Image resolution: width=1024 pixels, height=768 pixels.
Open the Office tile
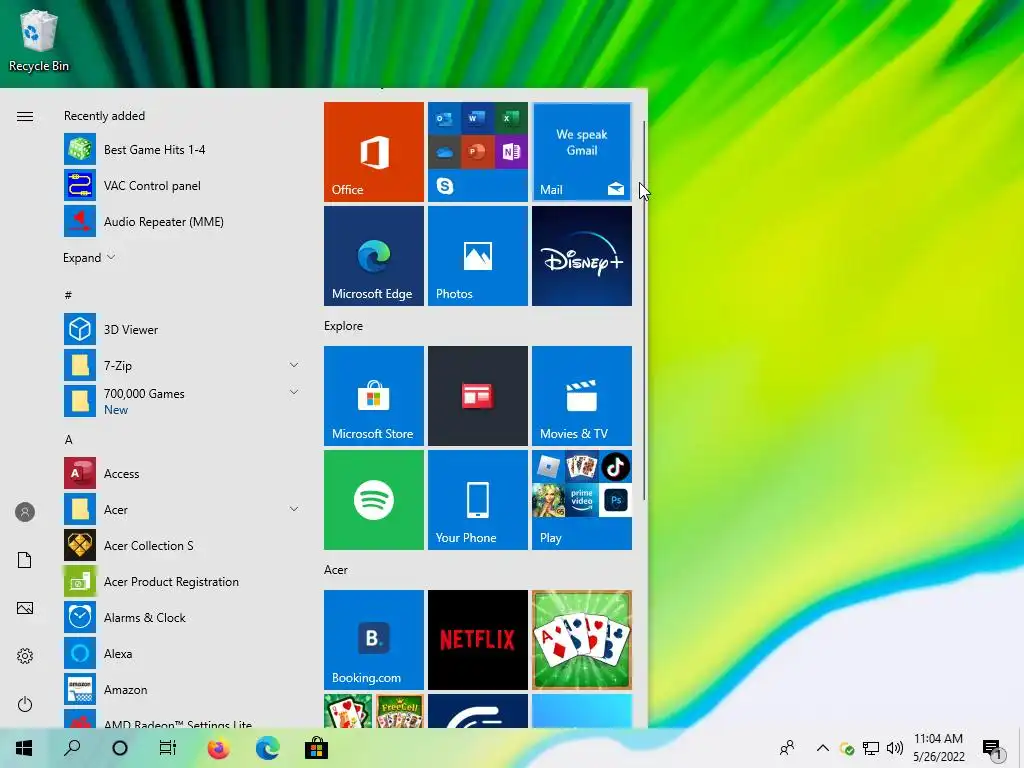coord(374,152)
